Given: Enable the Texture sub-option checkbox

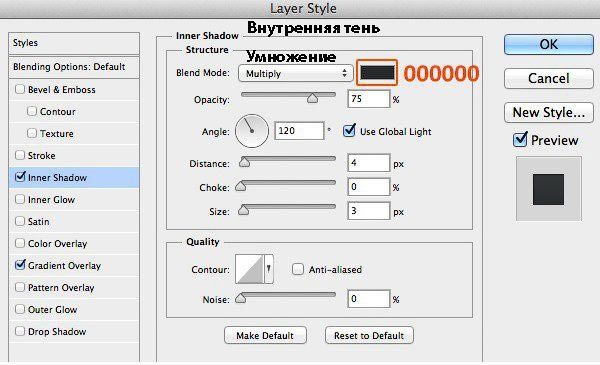Looking at the screenshot, I should pyautogui.click(x=32, y=133).
